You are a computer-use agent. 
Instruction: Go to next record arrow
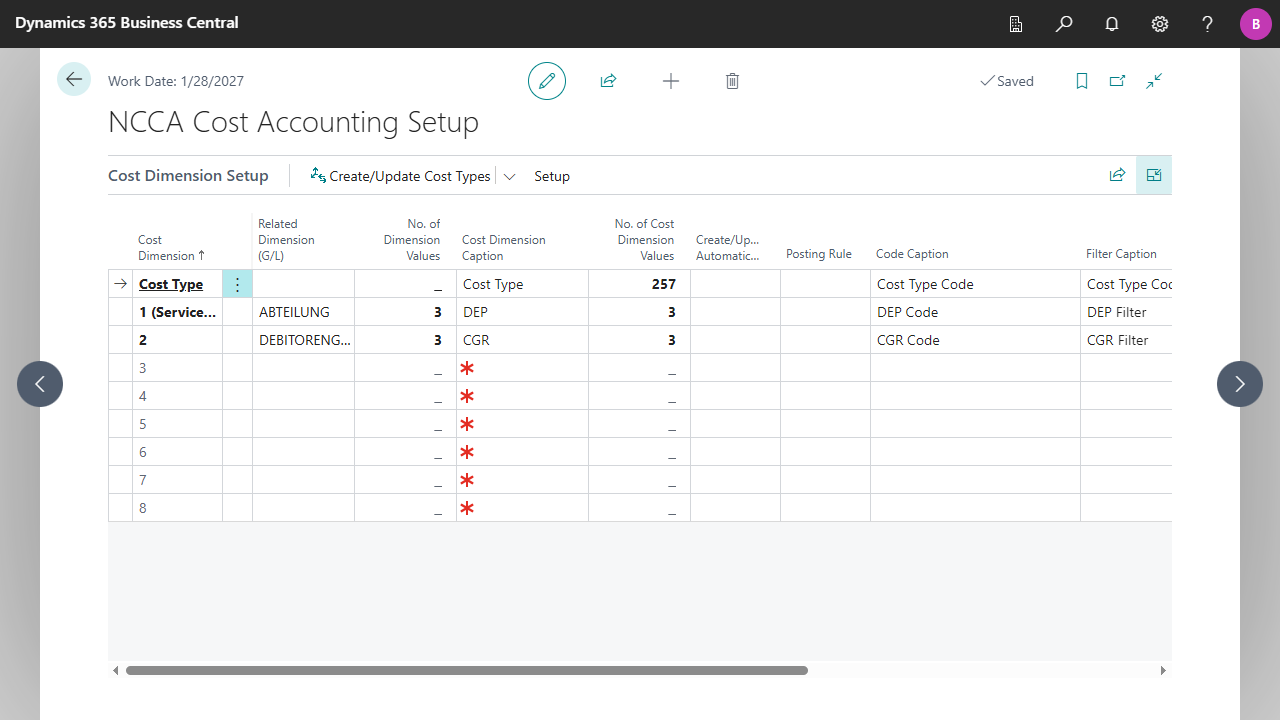click(x=1240, y=384)
